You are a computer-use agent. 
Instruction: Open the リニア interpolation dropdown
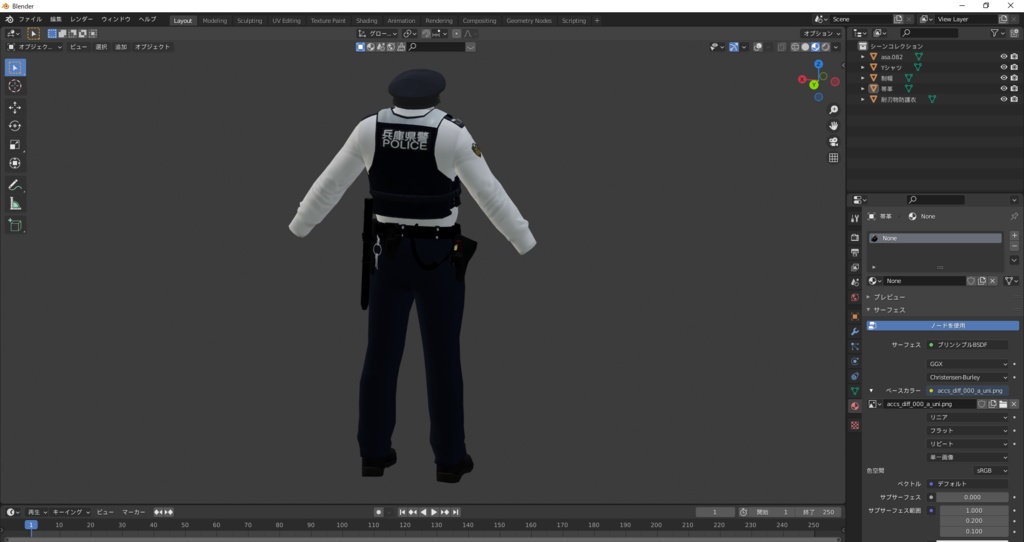[x=967, y=417]
